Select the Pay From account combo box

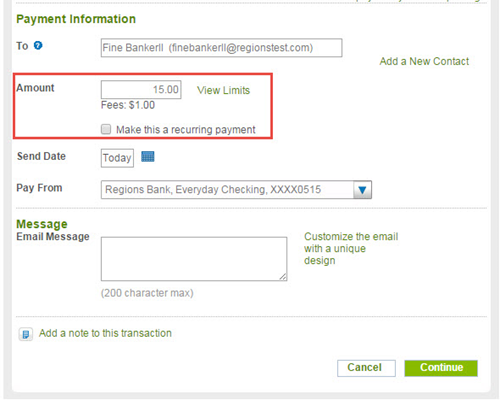point(236,190)
